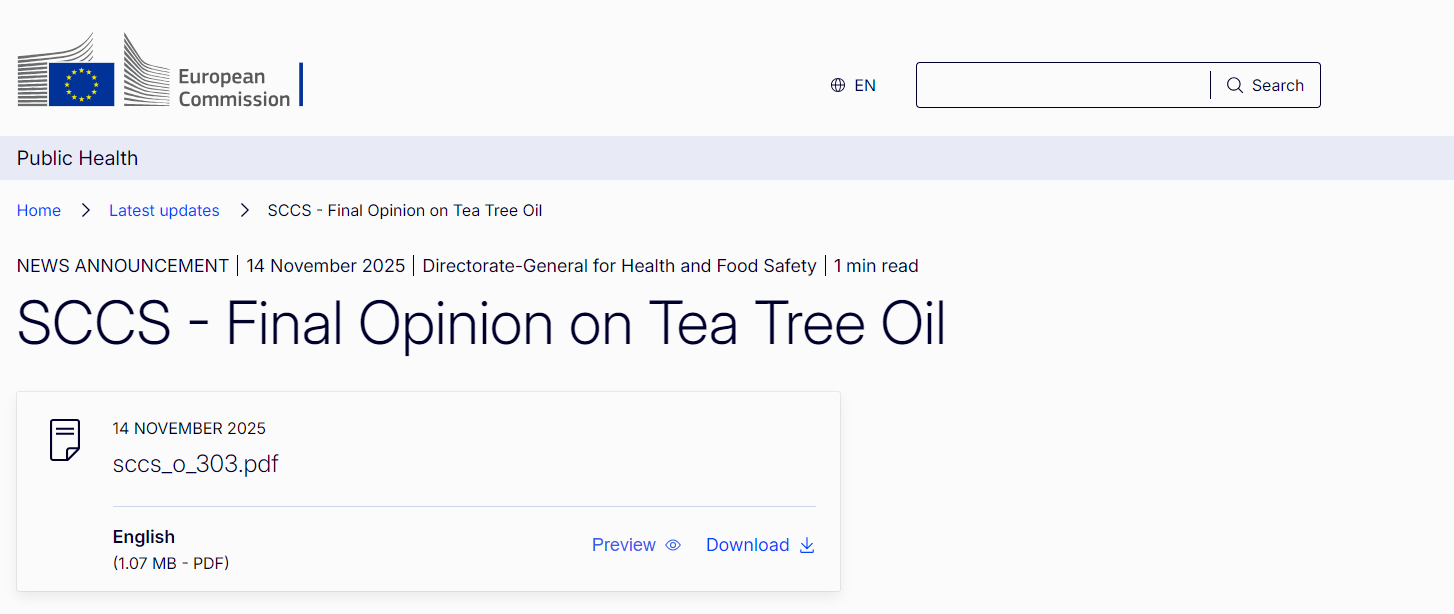Preview the sccs_o_303.pdf document

(623, 545)
